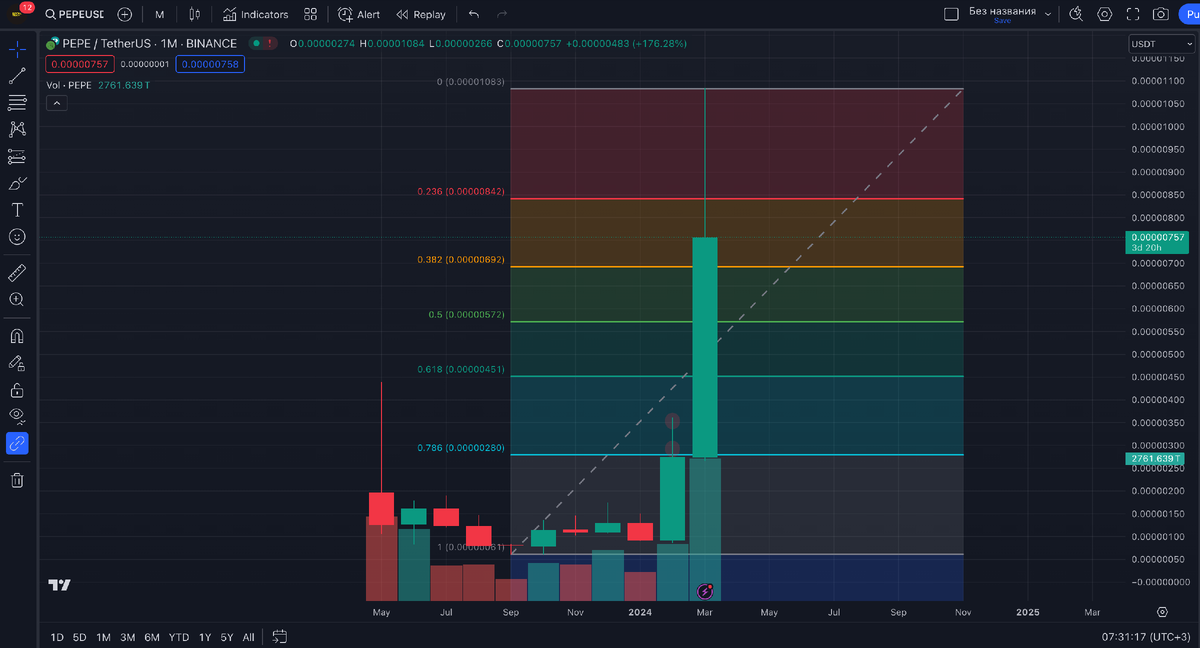The width and height of the screenshot is (1200, 648).
Task: Open the candlestick chart style selector
Action: (x=195, y=14)
